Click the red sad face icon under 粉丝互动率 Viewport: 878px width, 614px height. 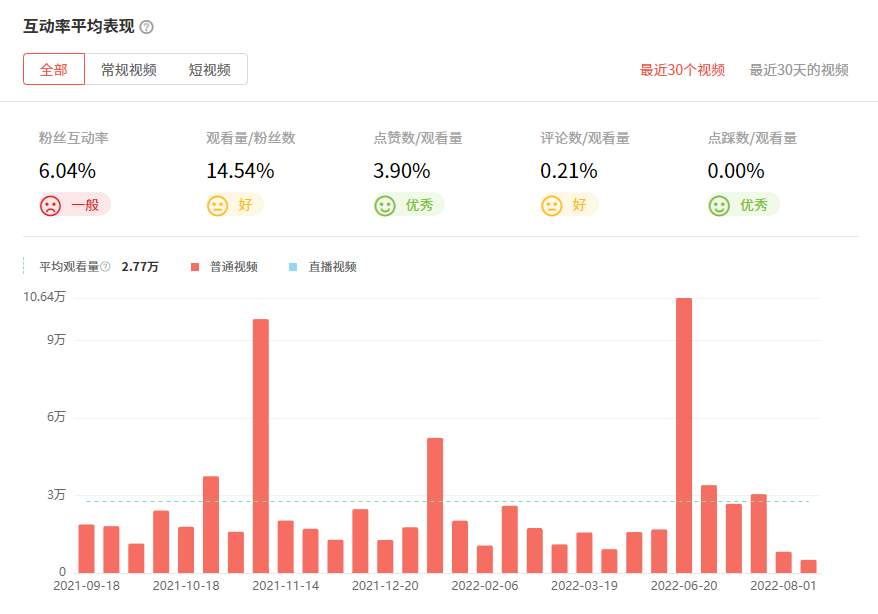50,205
